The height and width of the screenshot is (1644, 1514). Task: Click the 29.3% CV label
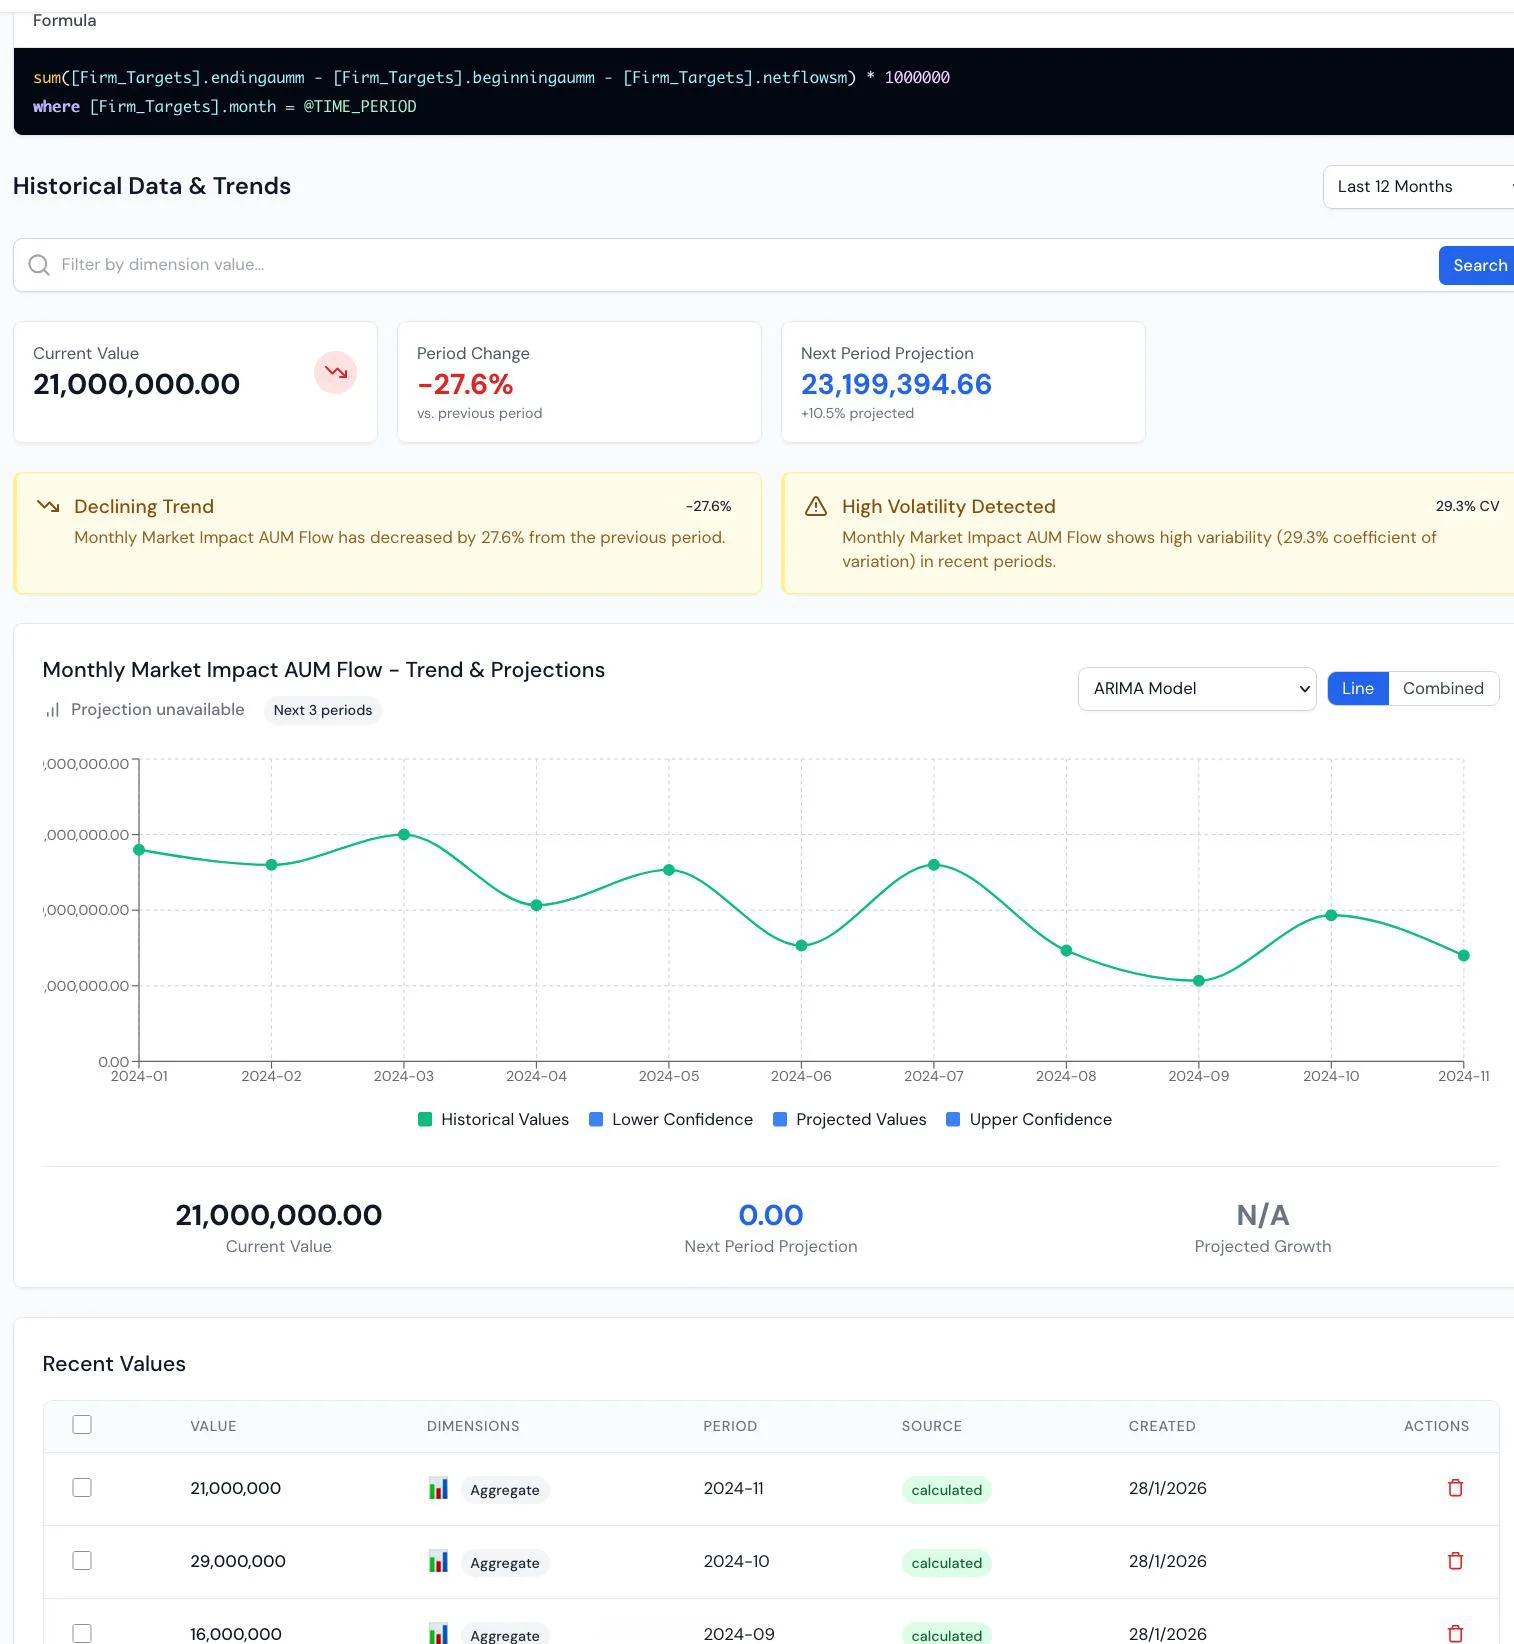[x=1467, y=506]
